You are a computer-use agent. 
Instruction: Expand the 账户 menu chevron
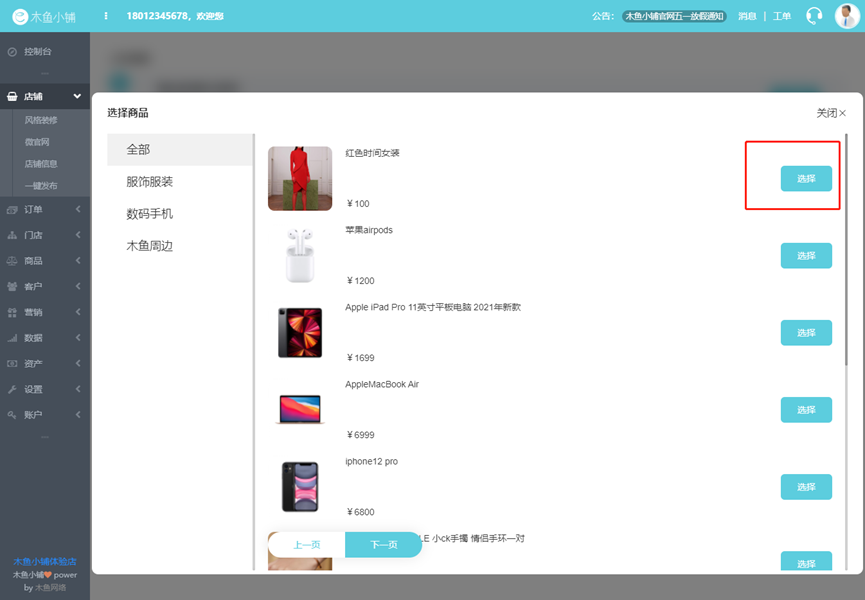78,414
